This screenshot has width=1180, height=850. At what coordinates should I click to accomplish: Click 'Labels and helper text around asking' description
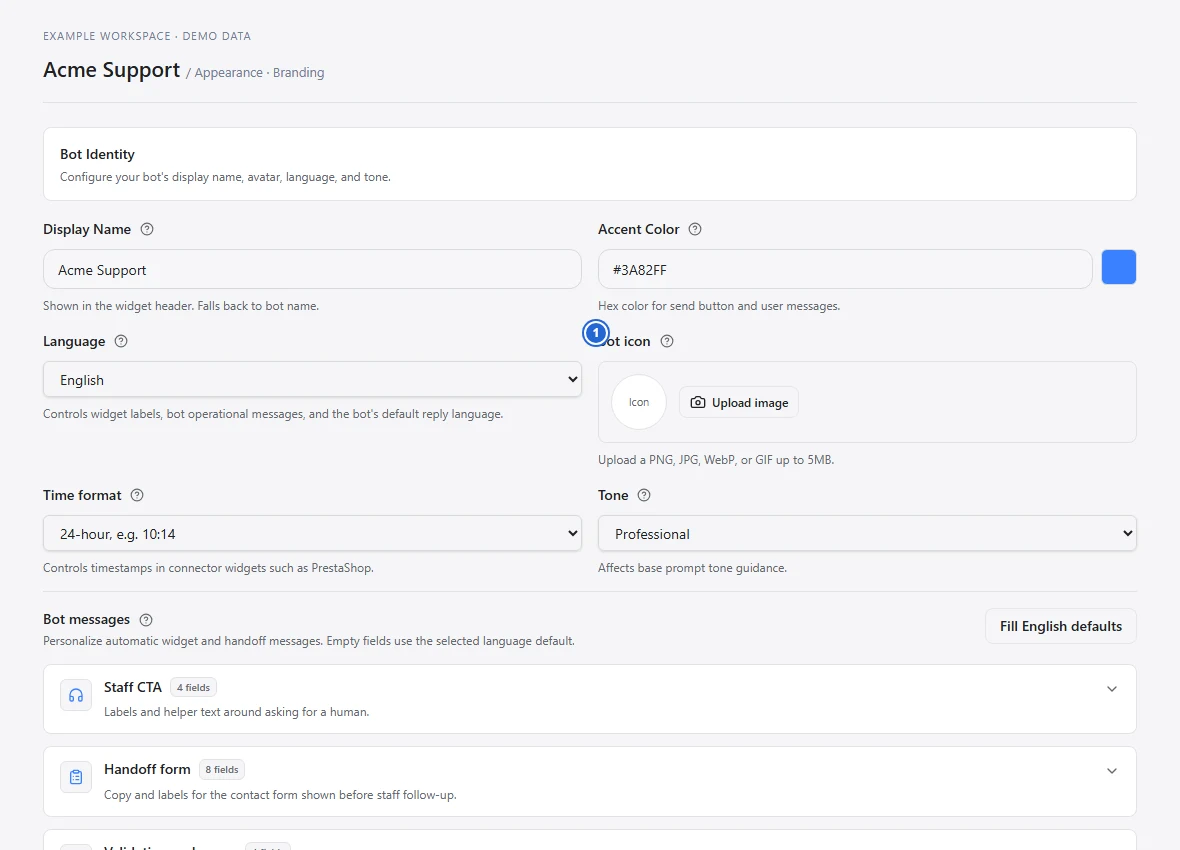(236, 711)
